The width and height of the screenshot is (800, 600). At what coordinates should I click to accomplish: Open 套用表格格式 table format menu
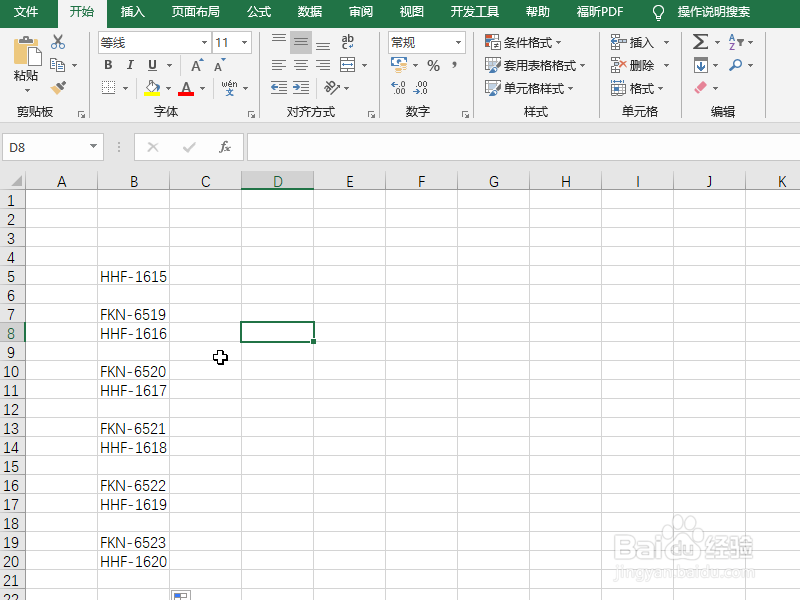pyautogui.click(x=535, y=65)
